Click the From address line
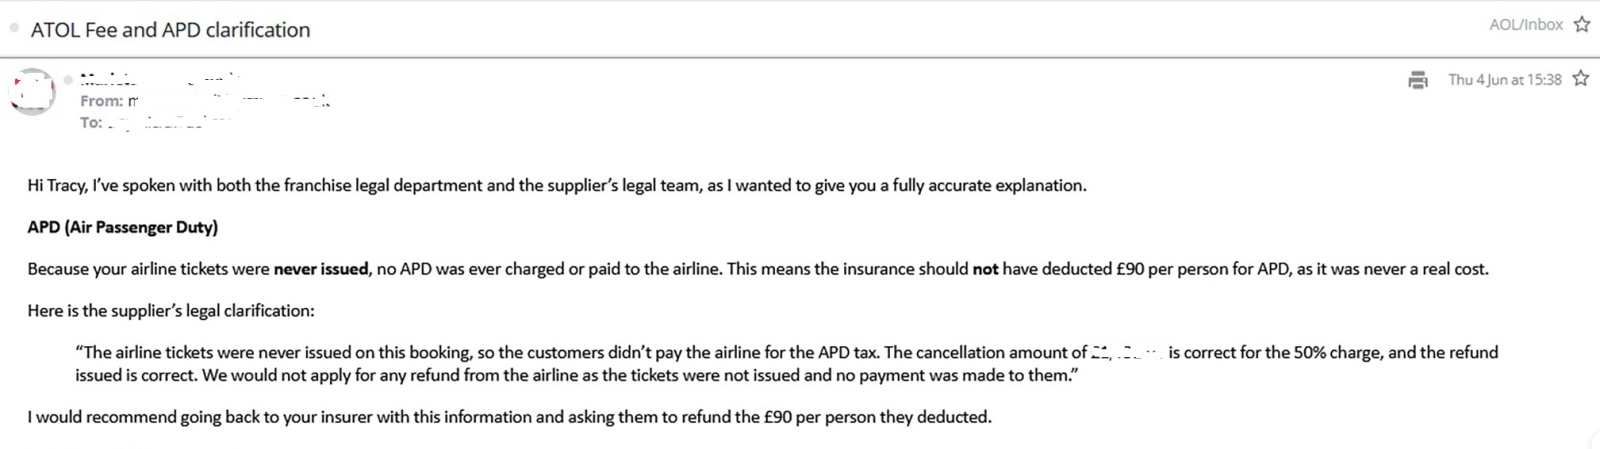1600x449 pixels. [x=205, y=100]
